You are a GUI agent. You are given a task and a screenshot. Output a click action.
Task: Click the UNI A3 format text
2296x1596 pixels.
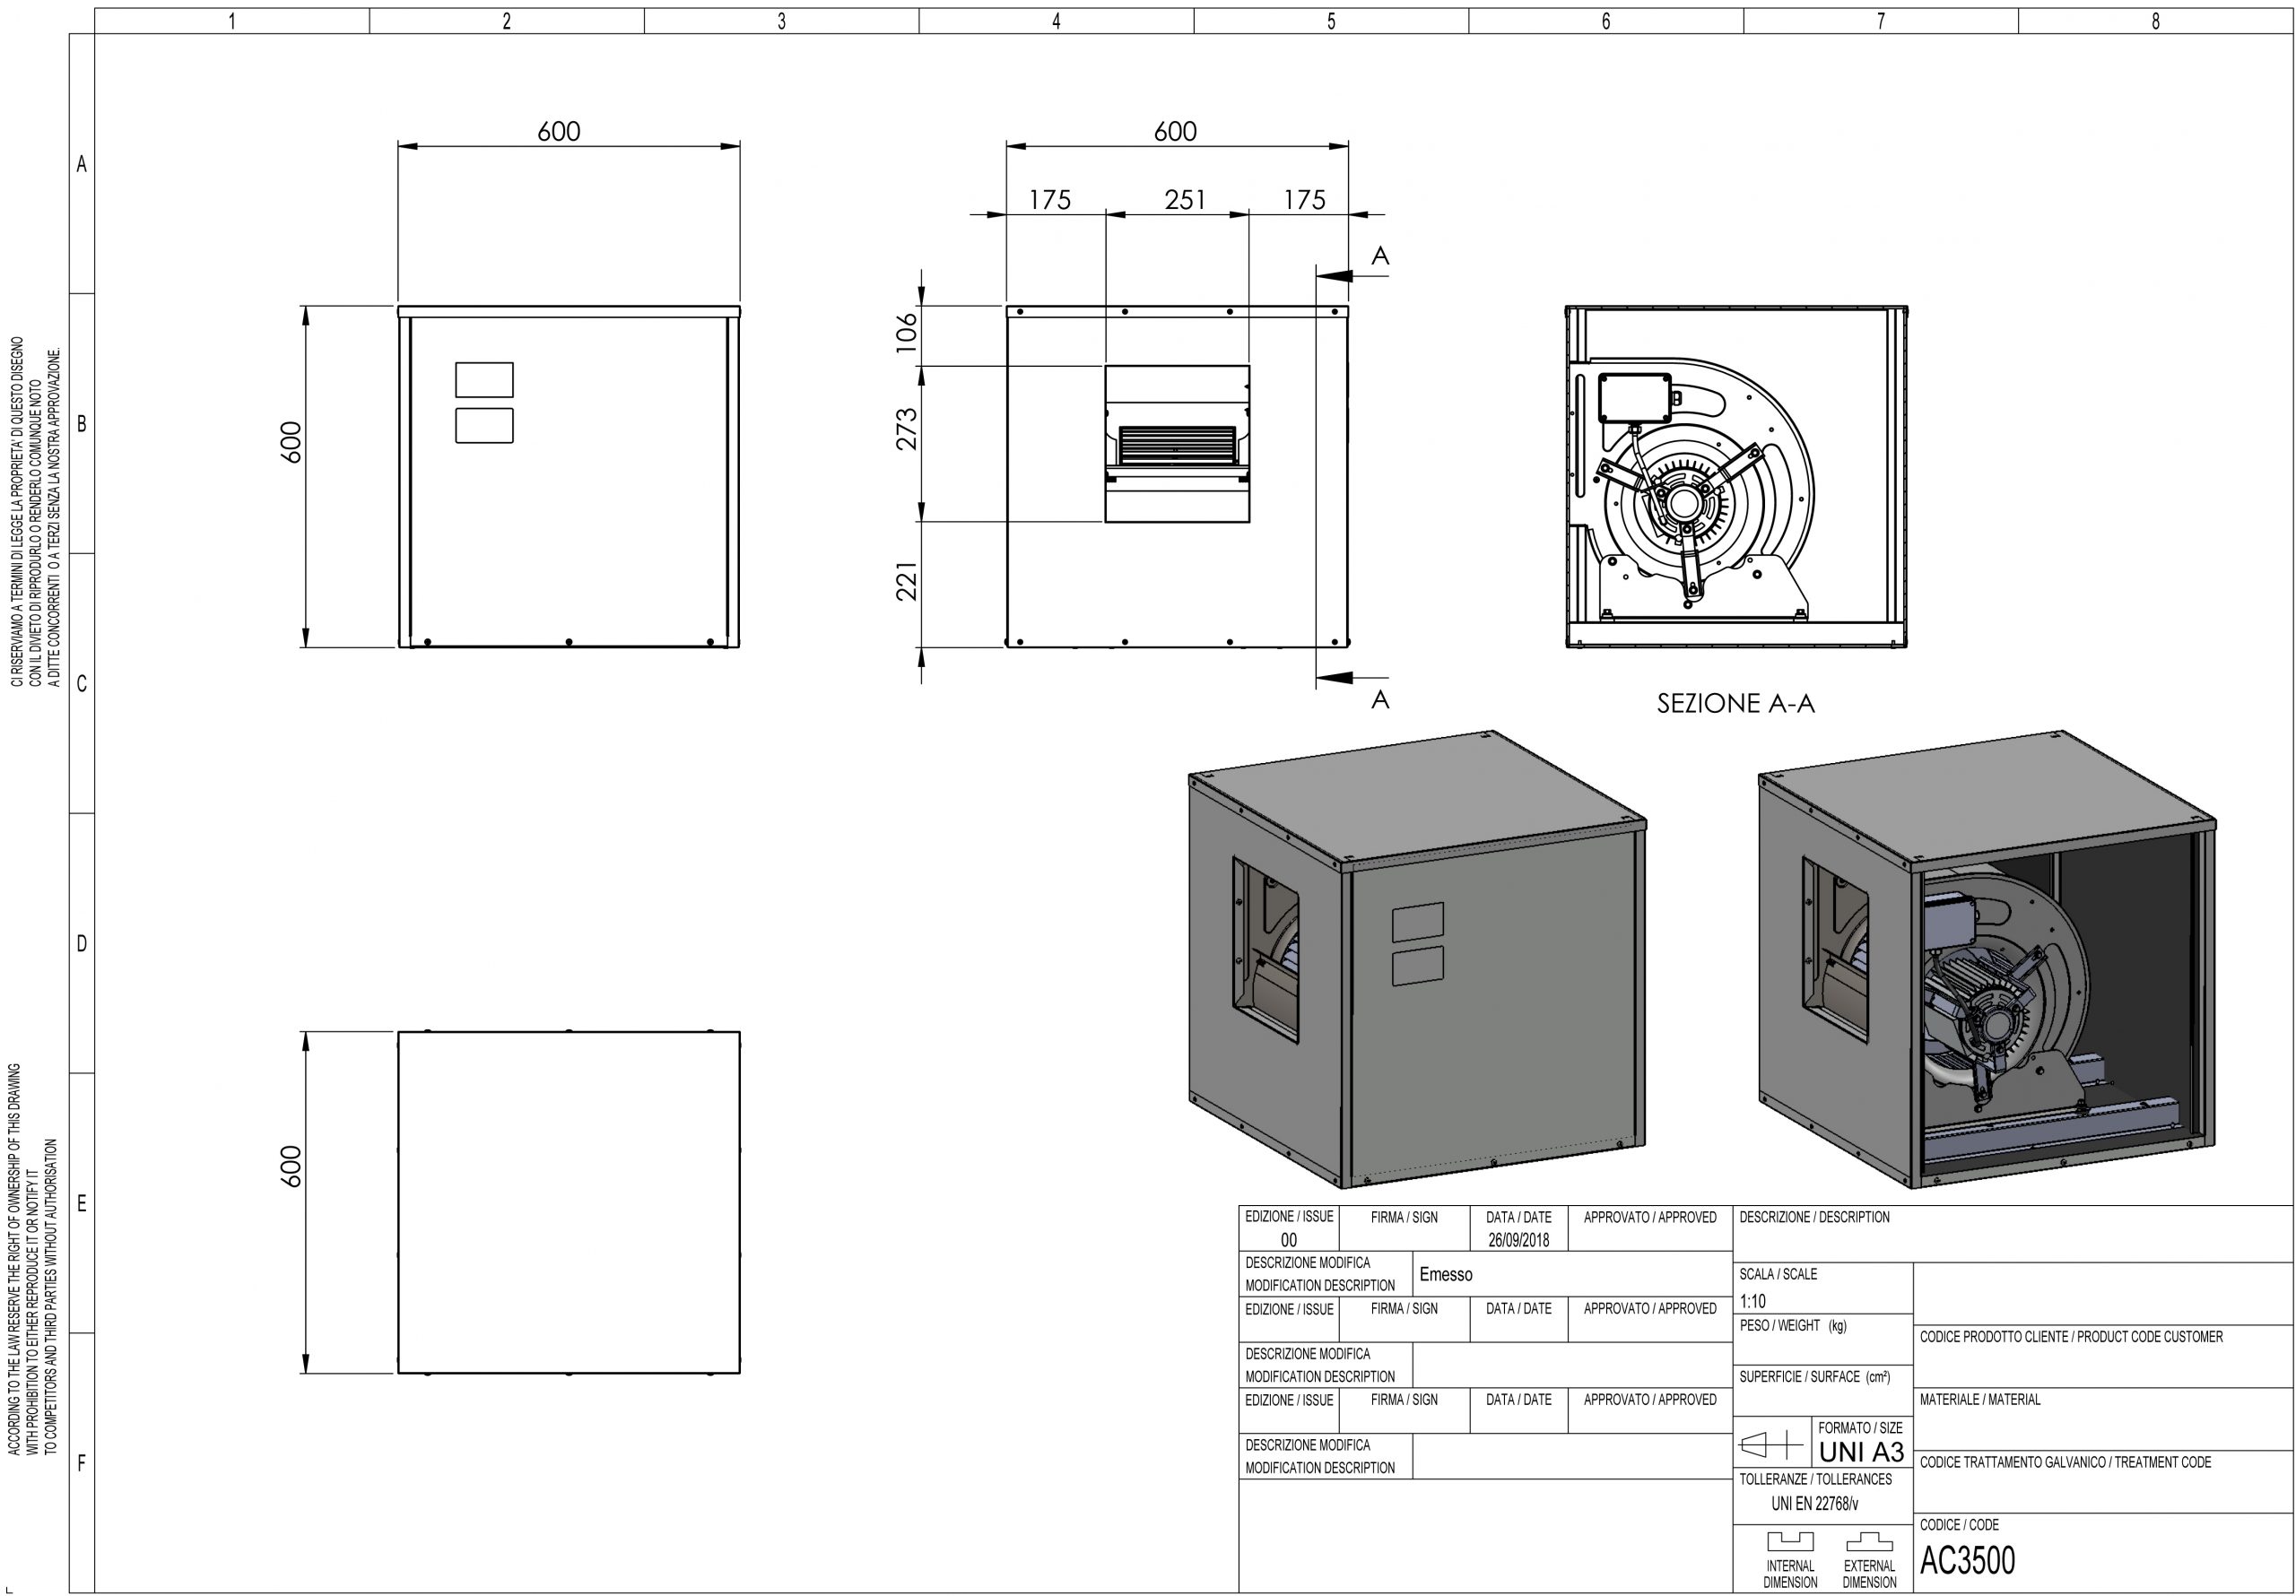[x=1861, y=1451]
